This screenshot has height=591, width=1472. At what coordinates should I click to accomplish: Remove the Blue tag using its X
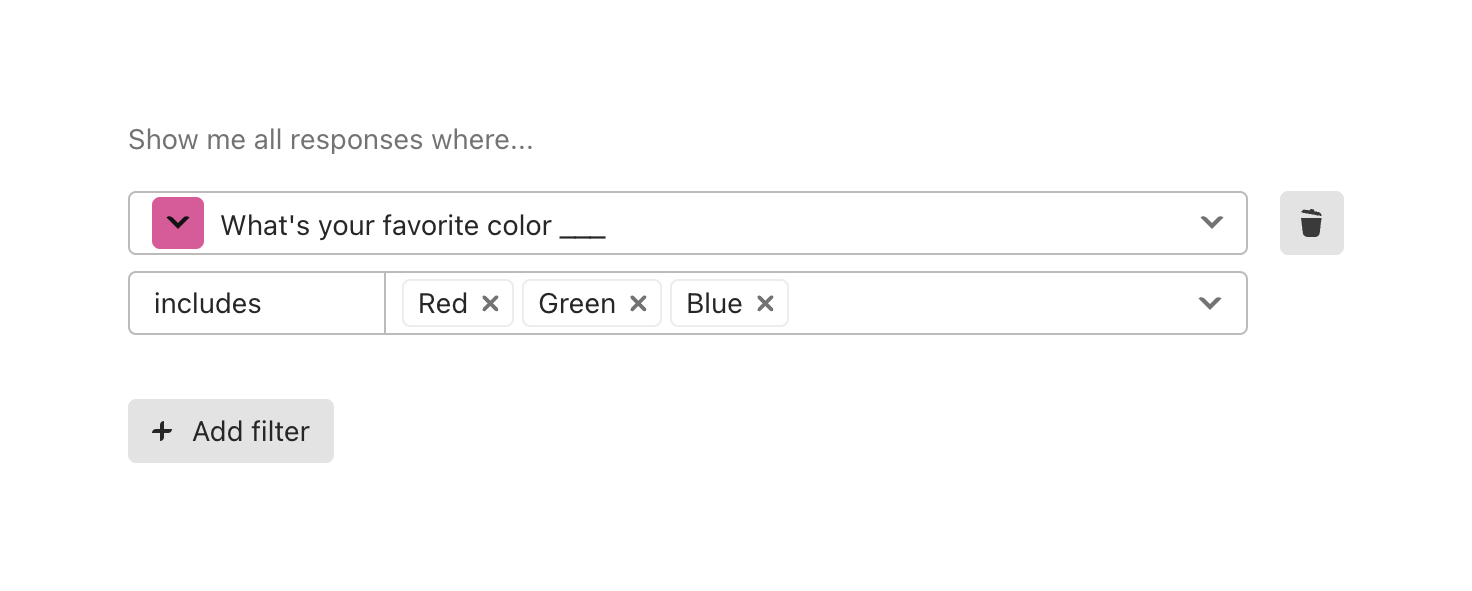(765, 304)
